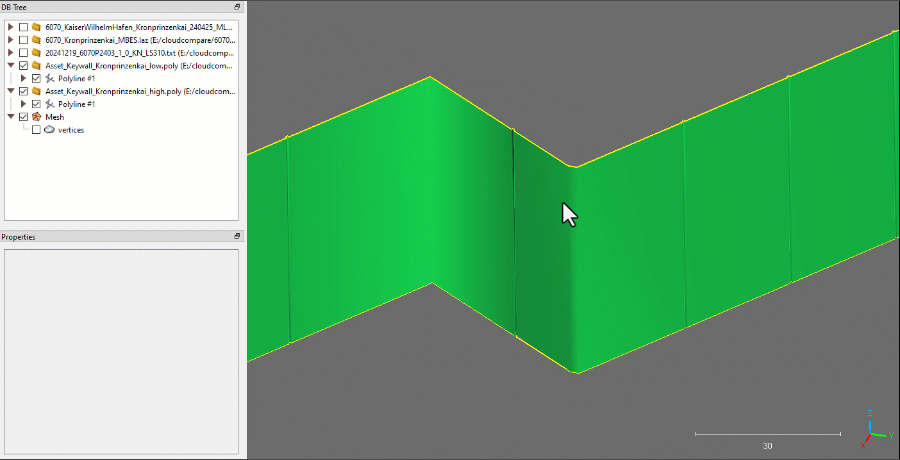The image size is (900, 460).
Task: Uncheck Asset_Keywall_Kronprinzenkai_low.poly visibility checkbox
Action: [x=24, y=65]
